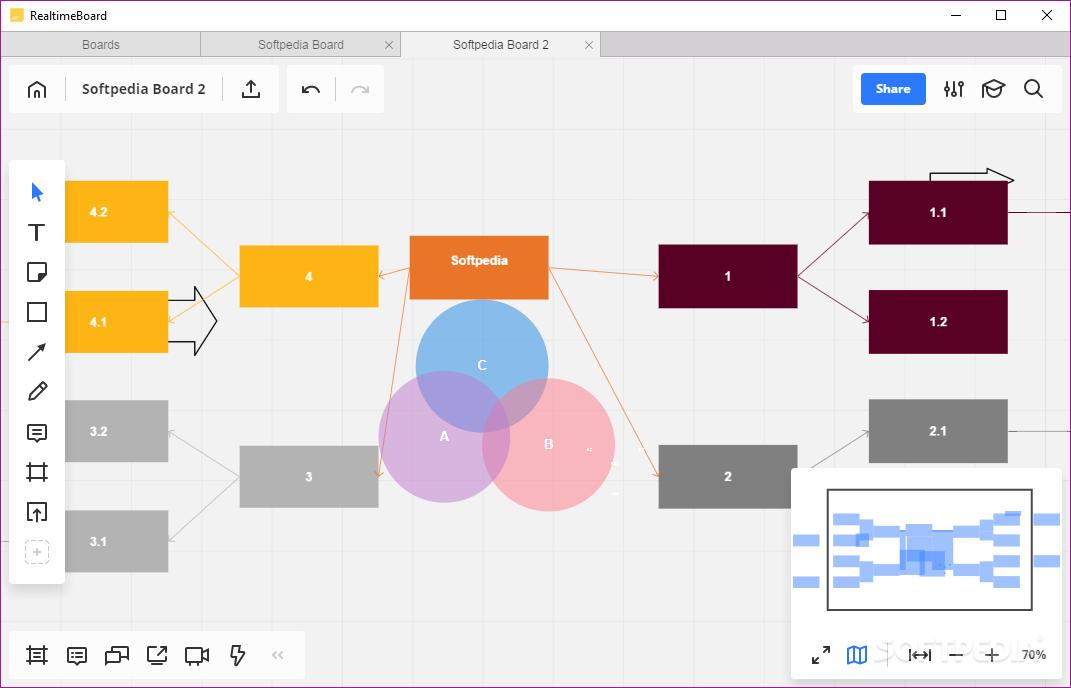Start video chat in bottom toolbar
This screenshot has width=1071, height=688.
click(x=197, y=656)
